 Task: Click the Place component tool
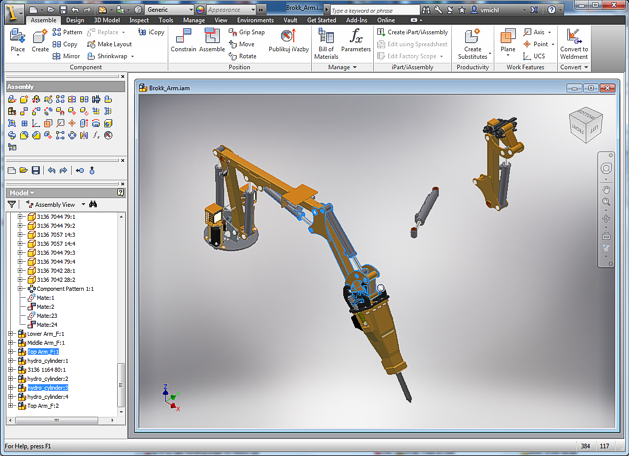pyautogui.click(x=18, y=41)
